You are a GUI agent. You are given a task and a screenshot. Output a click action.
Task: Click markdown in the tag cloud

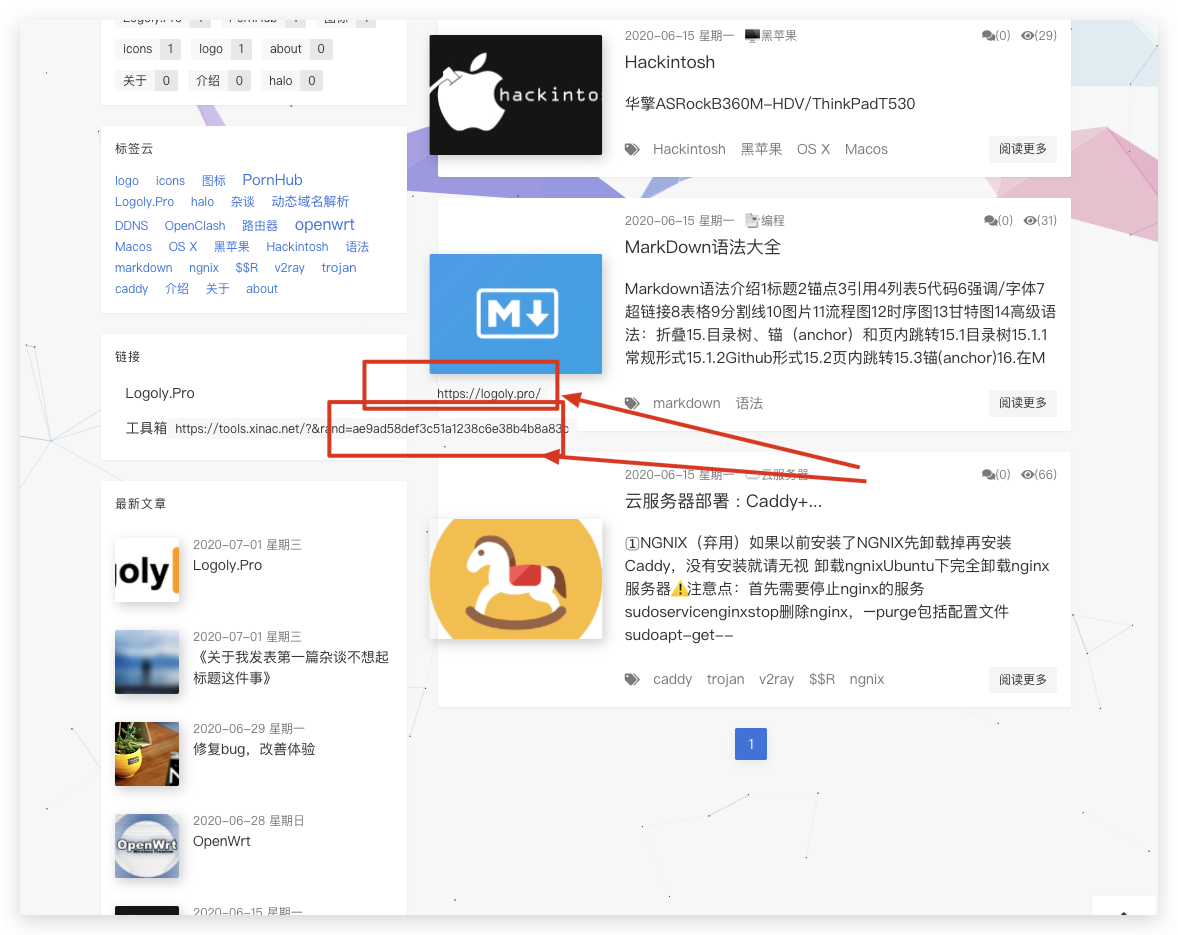click(x=143, y=267)
